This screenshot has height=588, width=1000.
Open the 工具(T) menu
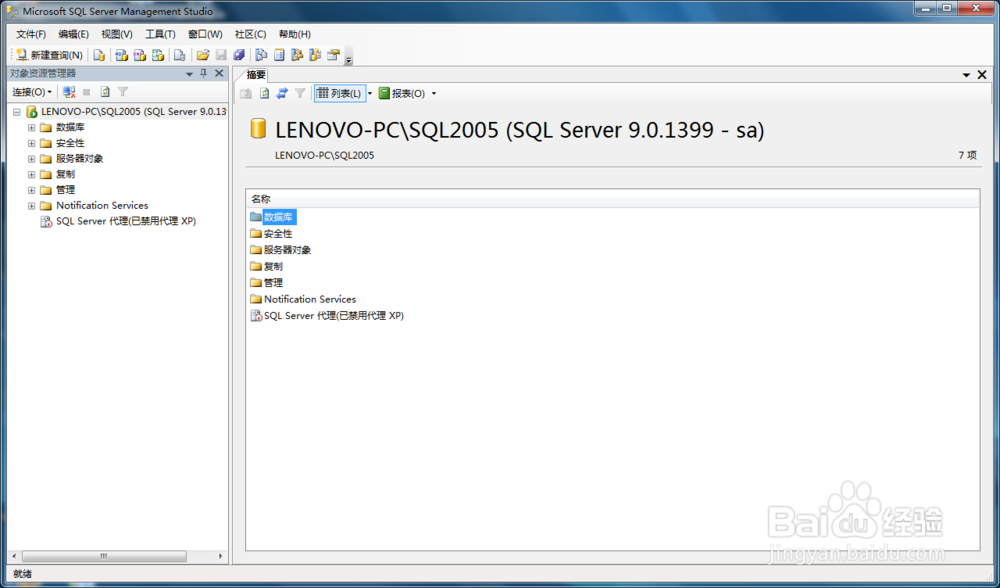click(160, 34)
